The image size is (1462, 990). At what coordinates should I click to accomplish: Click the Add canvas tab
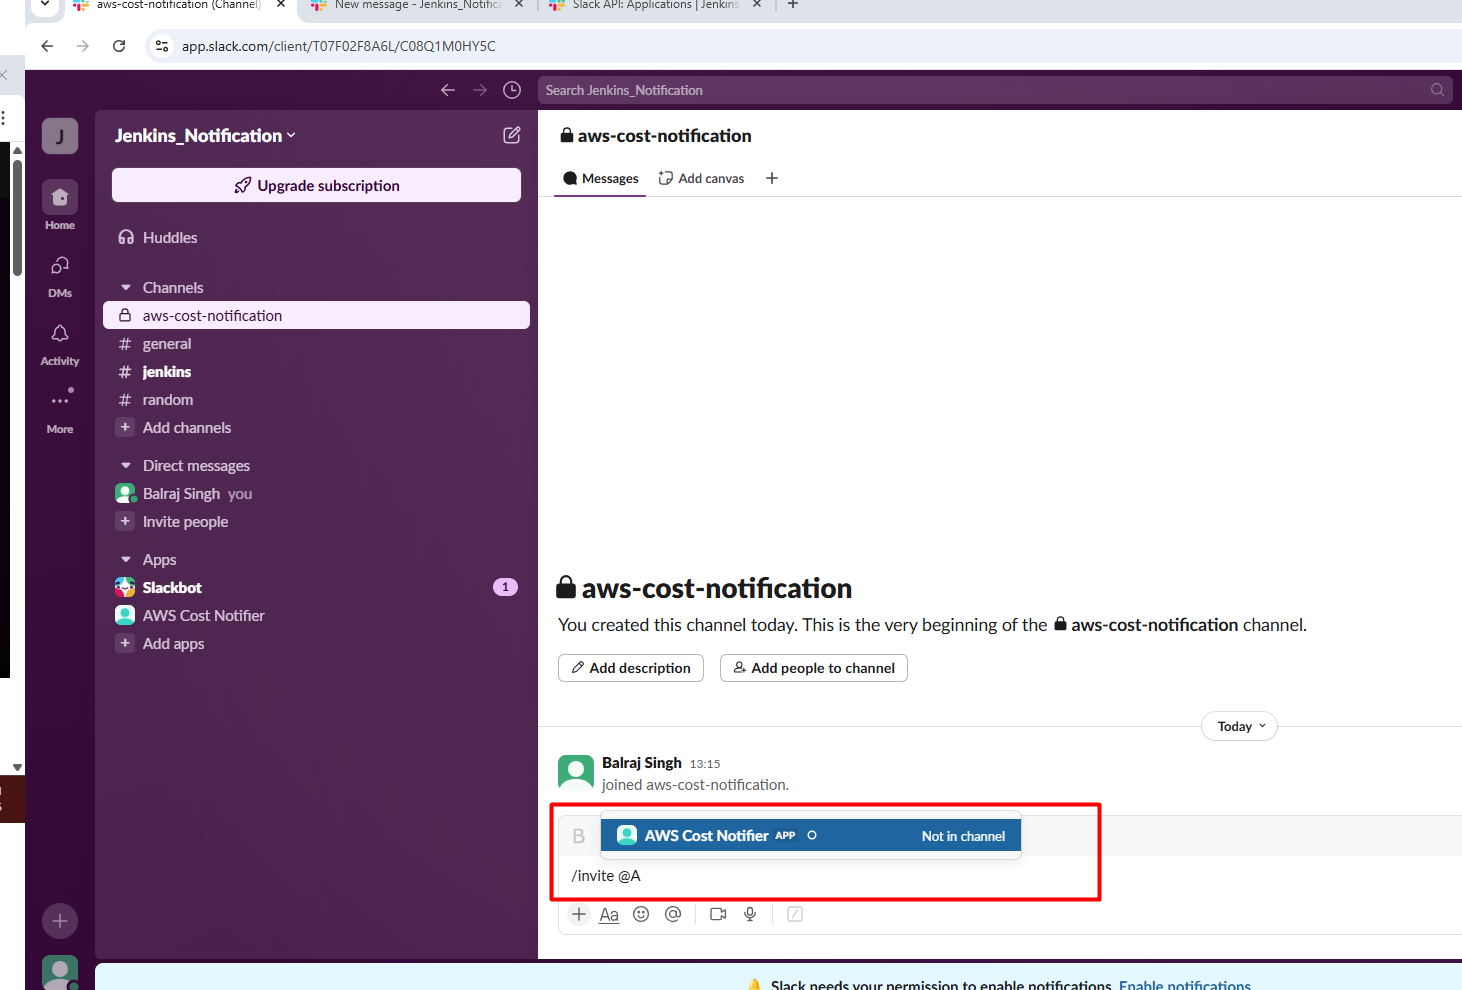[701, 178]
